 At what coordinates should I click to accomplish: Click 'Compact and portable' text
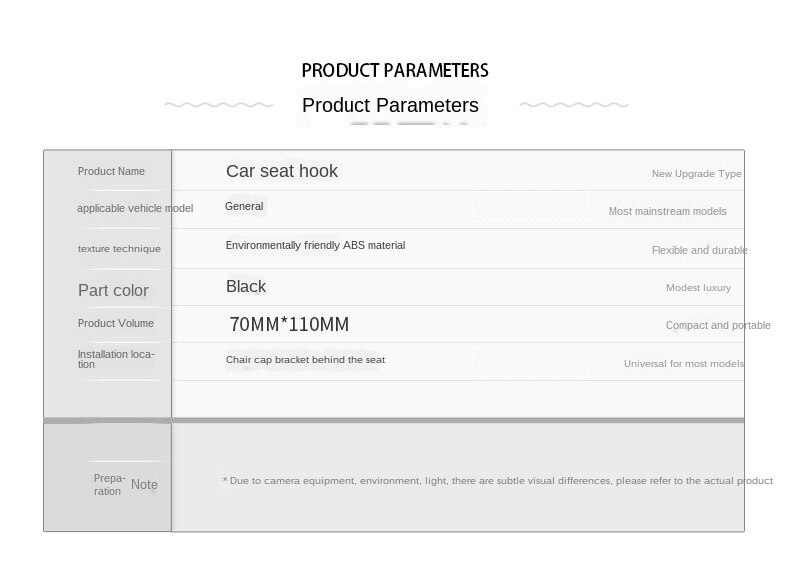click(x=718, y=326)
